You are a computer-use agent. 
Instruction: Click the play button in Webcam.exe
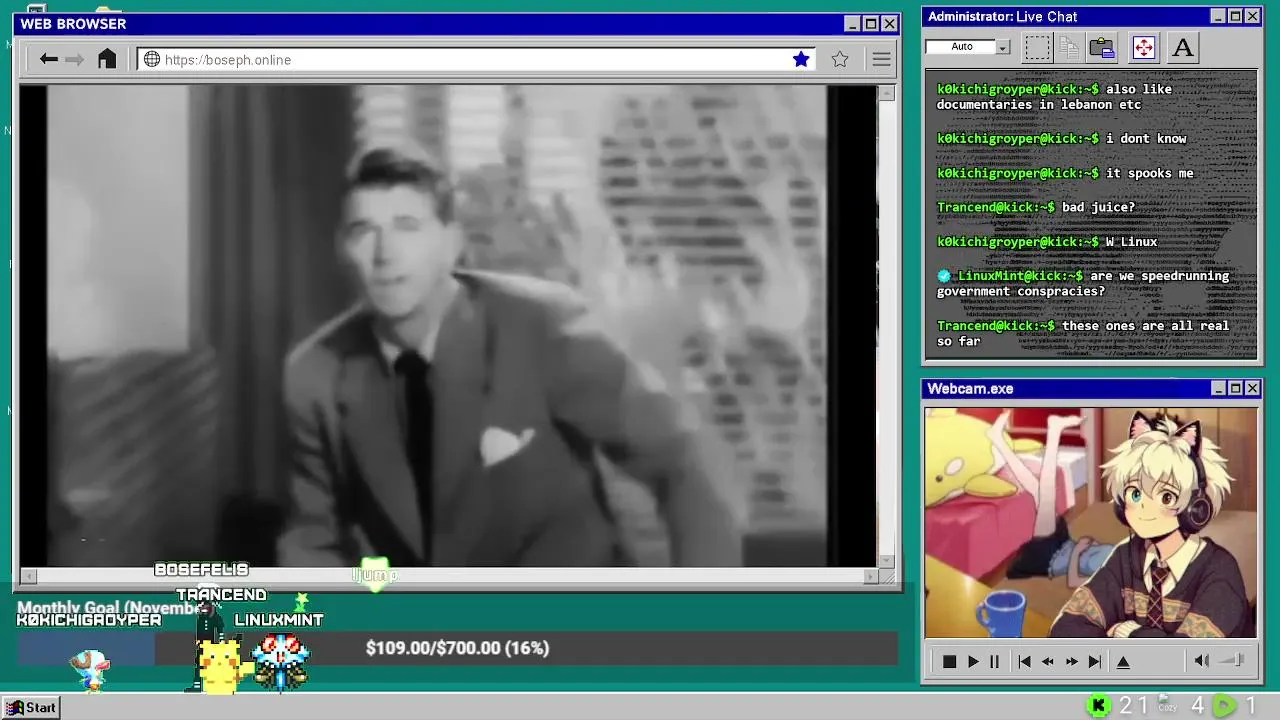coord(972,661)
